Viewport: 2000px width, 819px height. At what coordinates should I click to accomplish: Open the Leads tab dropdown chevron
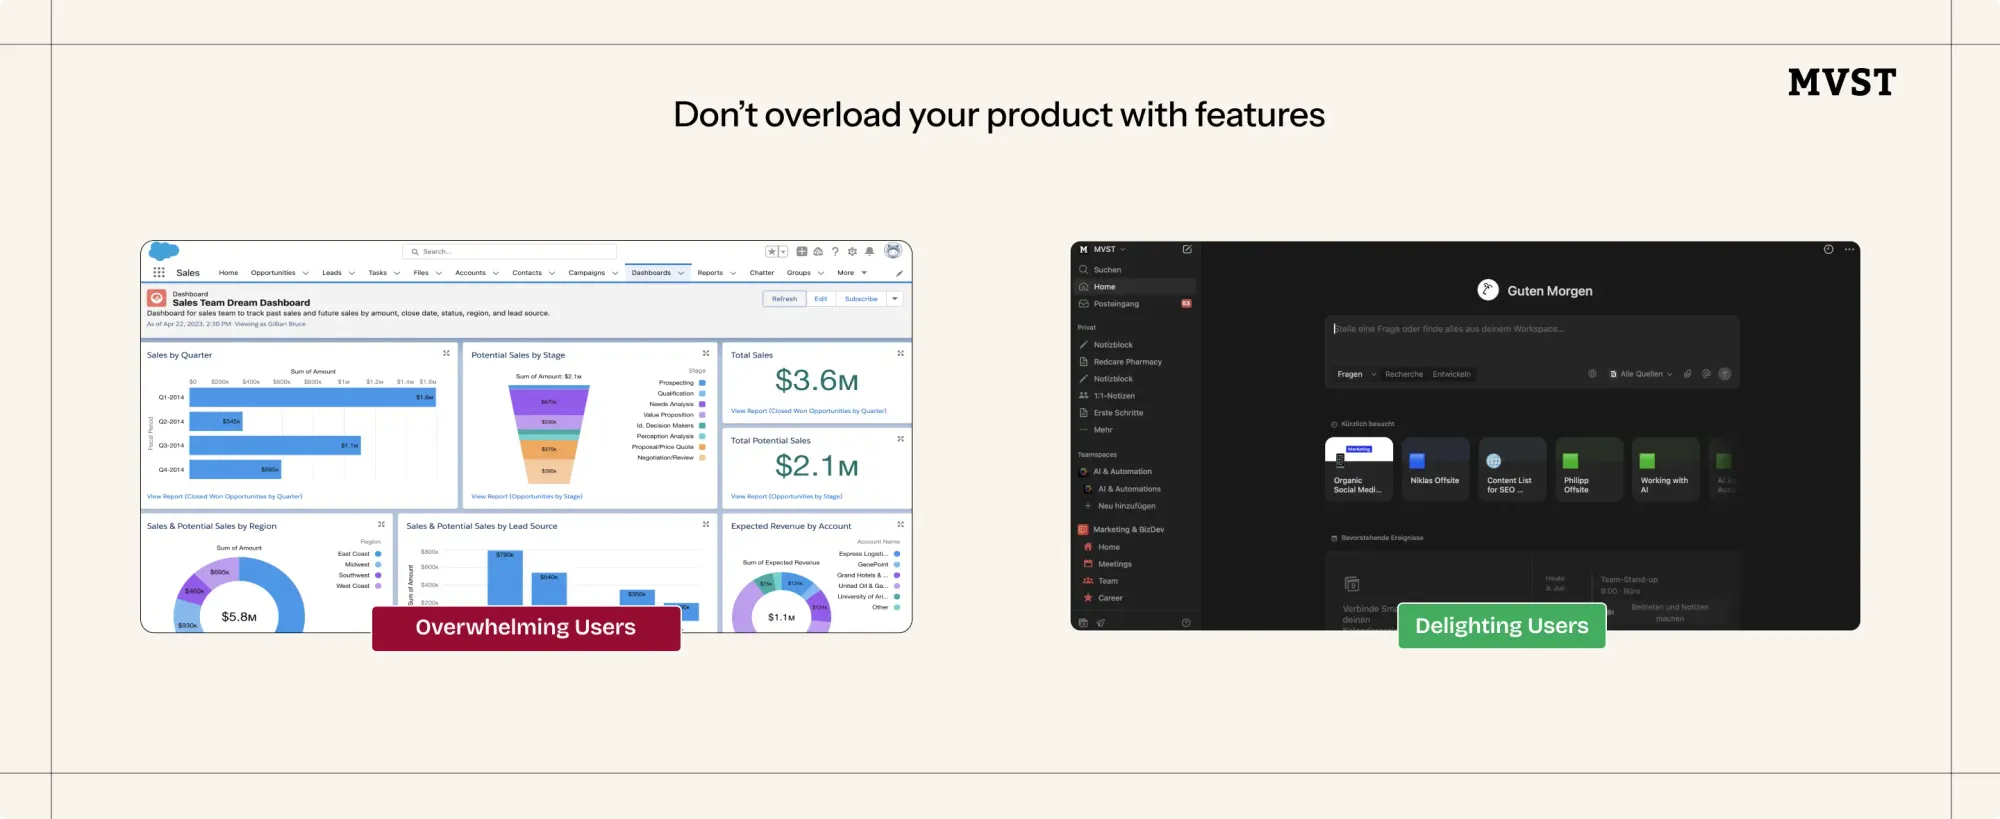(x=351, y=273)
